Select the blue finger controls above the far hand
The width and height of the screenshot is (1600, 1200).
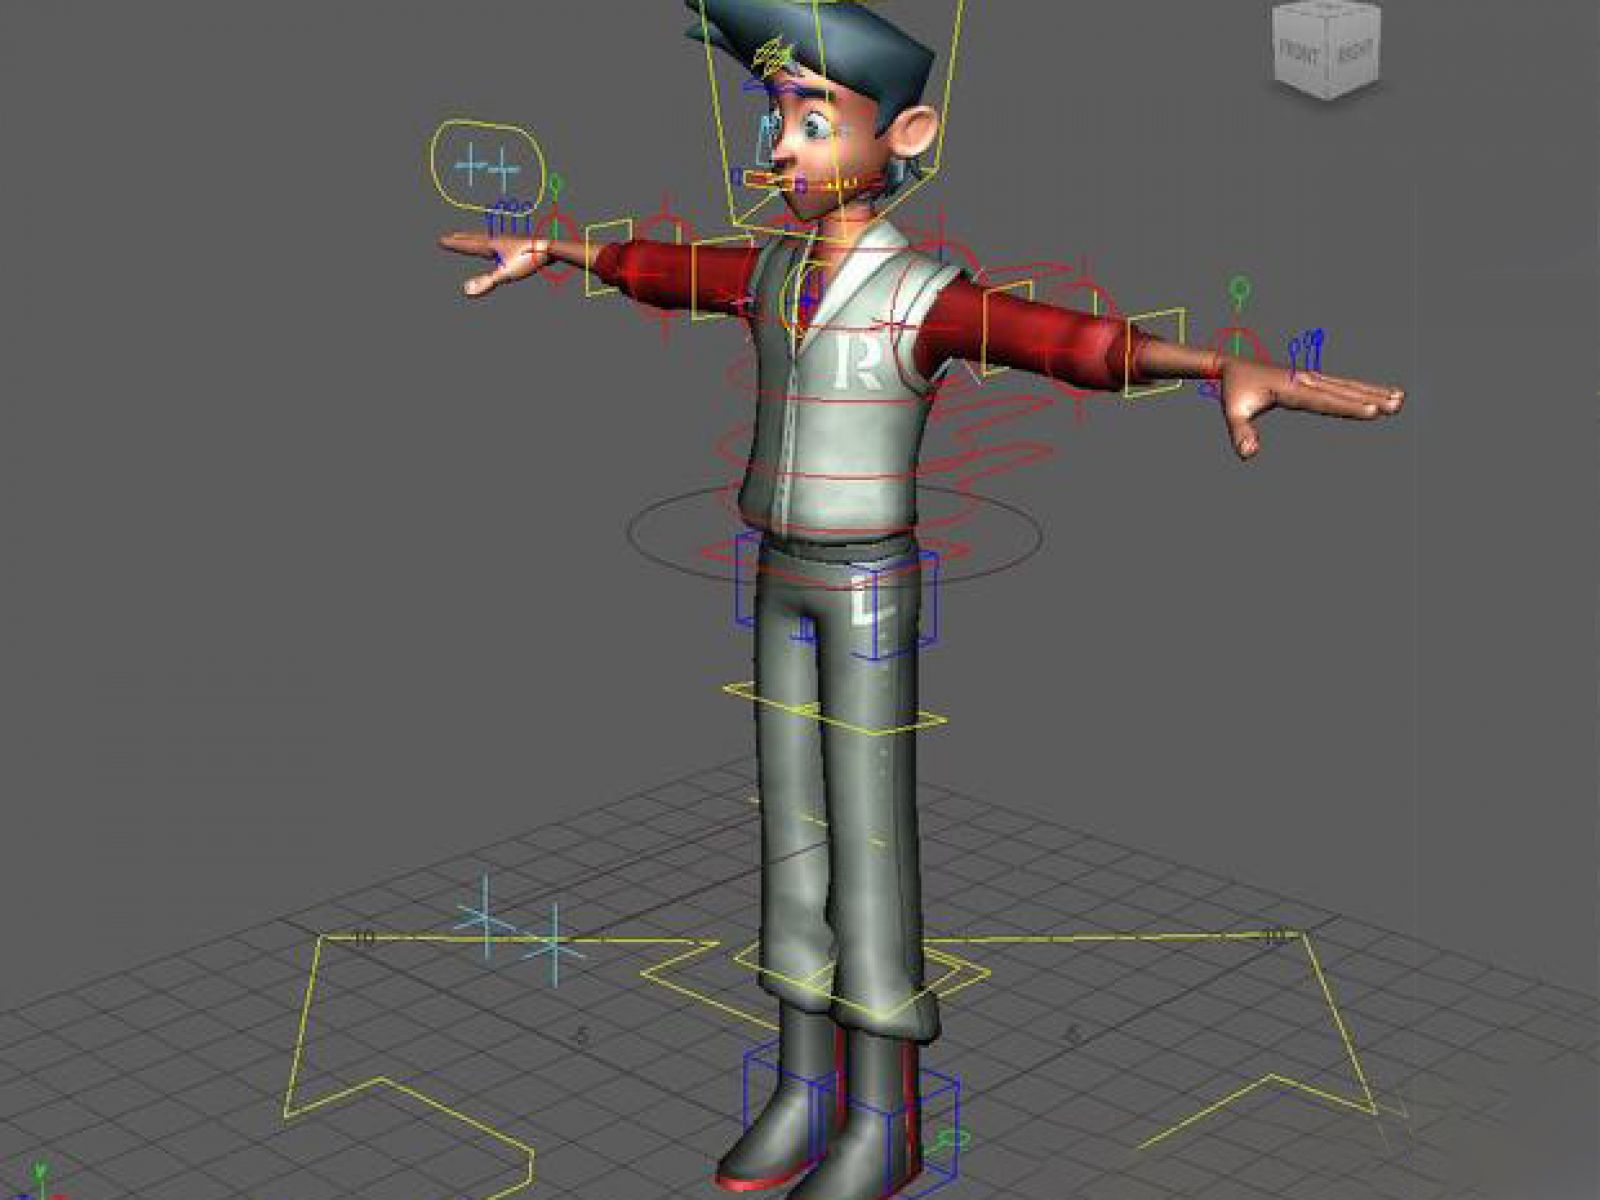[x=511, y=219]
